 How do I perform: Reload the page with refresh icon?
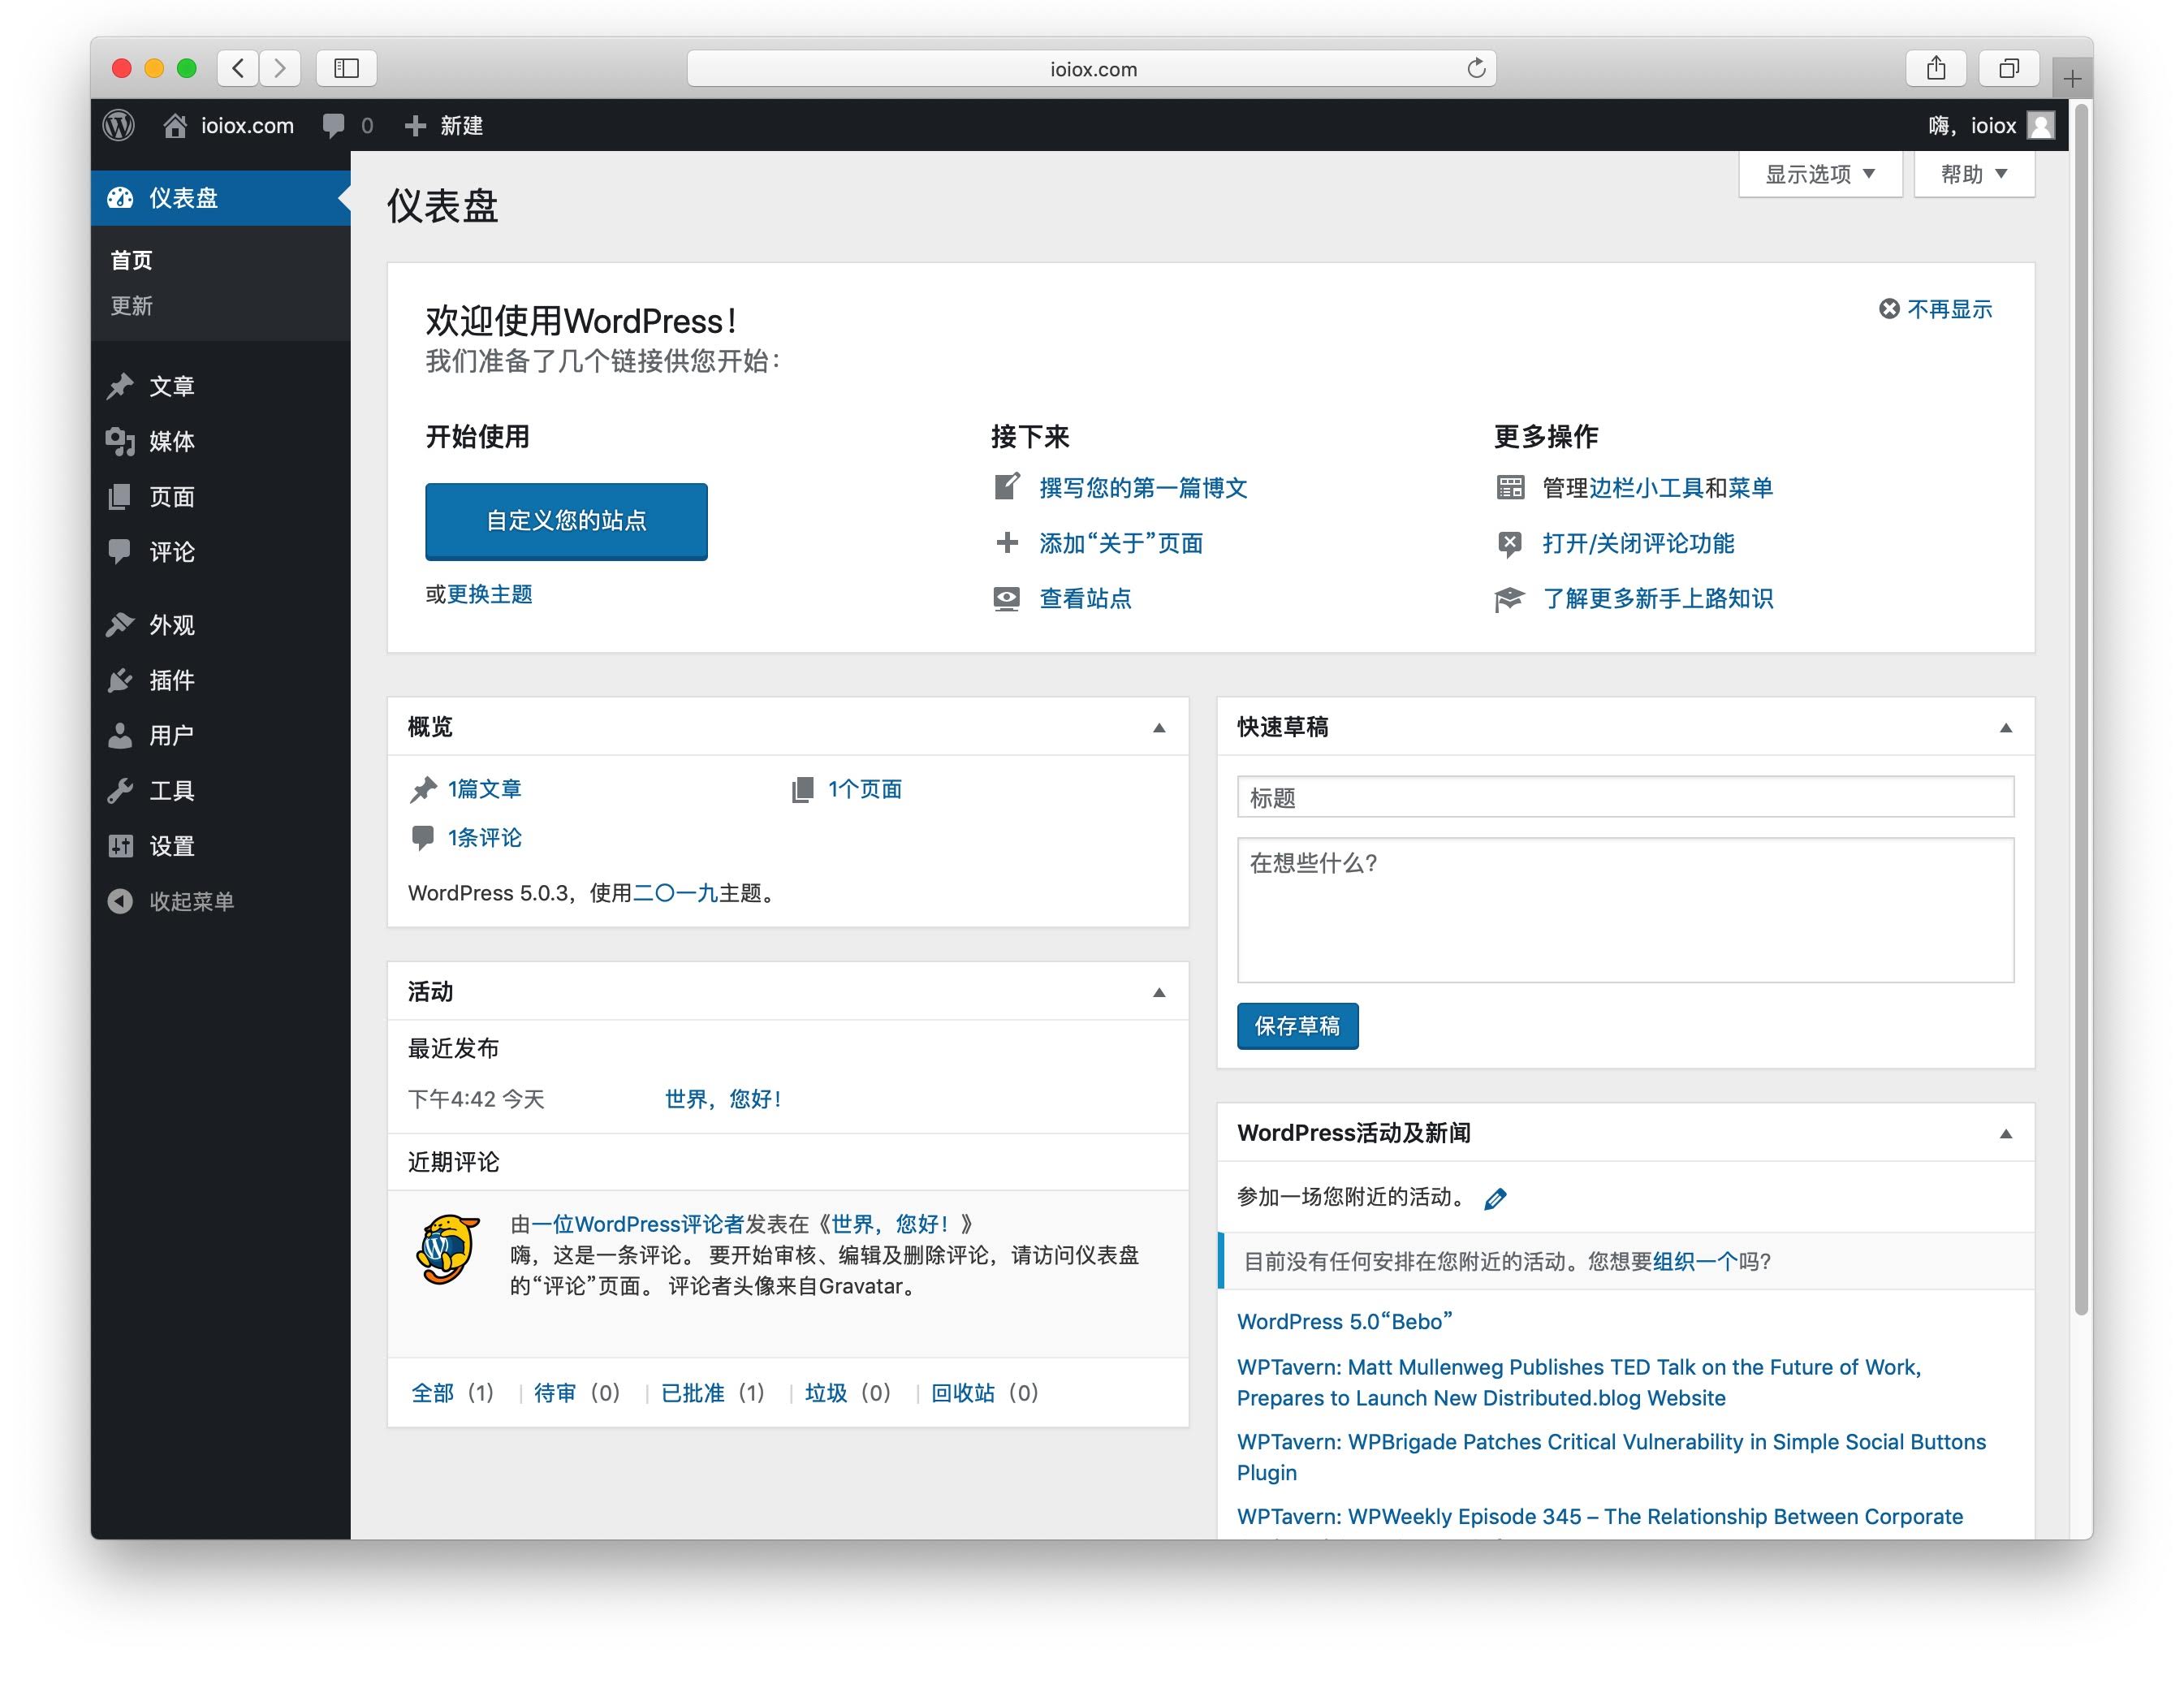tap(1476, 68)
